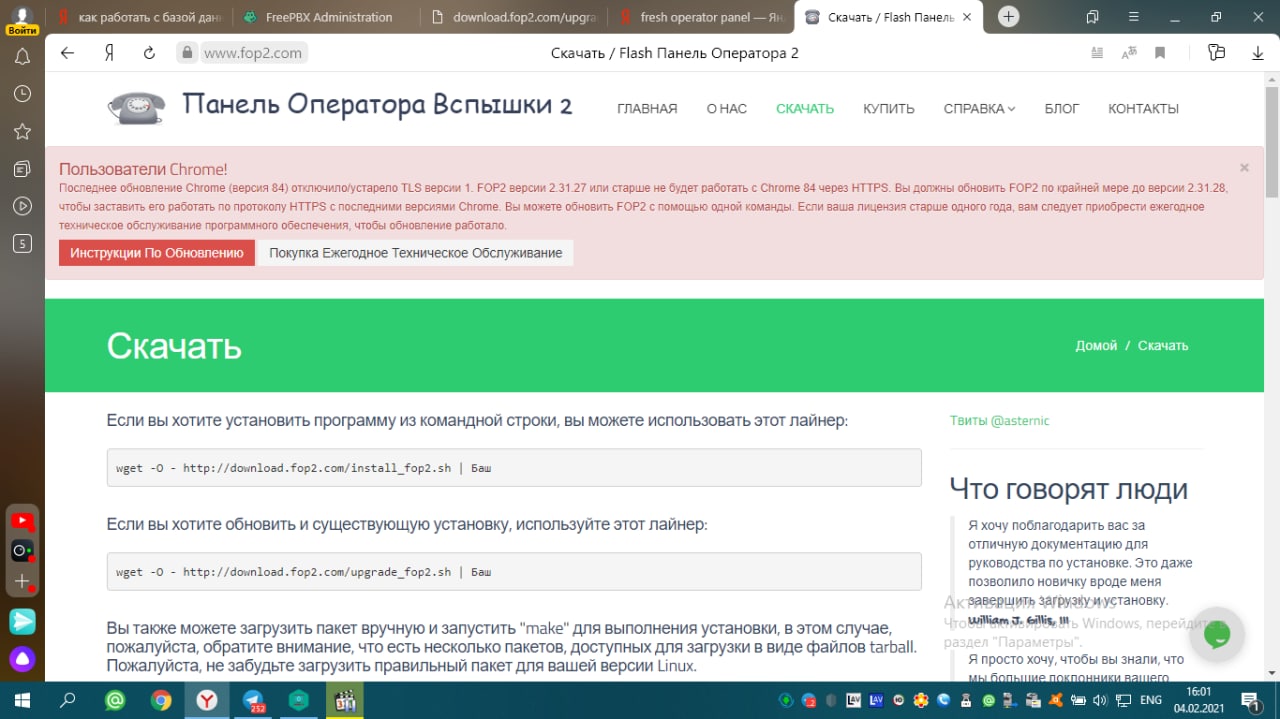
Task: Open Windows search from taskbar
Action: coord(68,700)
